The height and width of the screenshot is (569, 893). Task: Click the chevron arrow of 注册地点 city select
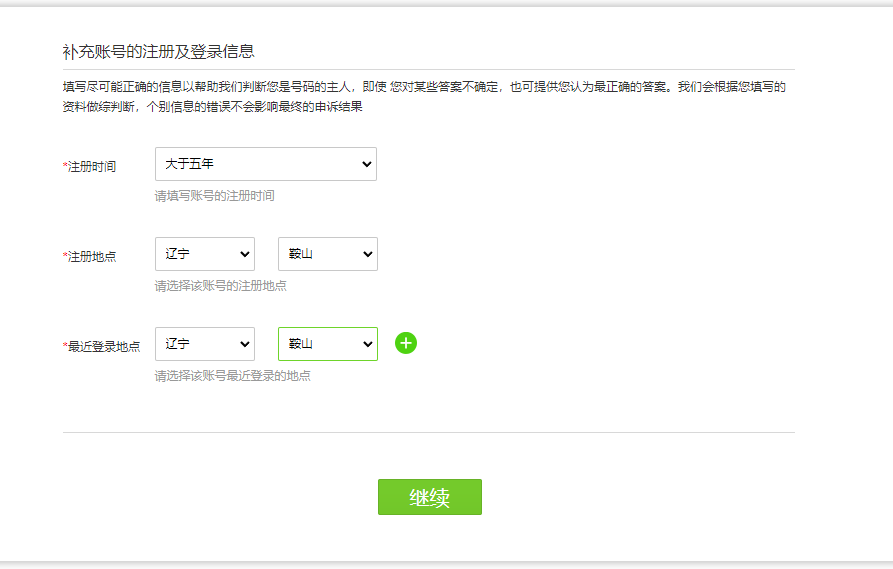pyautogui.click(x=364, y=254)
